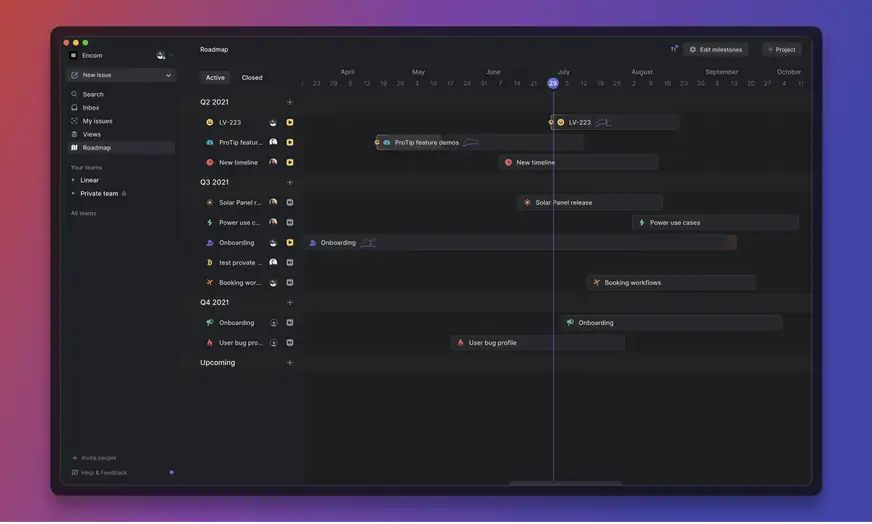
Task: Click Invite people
Action: 94,459
